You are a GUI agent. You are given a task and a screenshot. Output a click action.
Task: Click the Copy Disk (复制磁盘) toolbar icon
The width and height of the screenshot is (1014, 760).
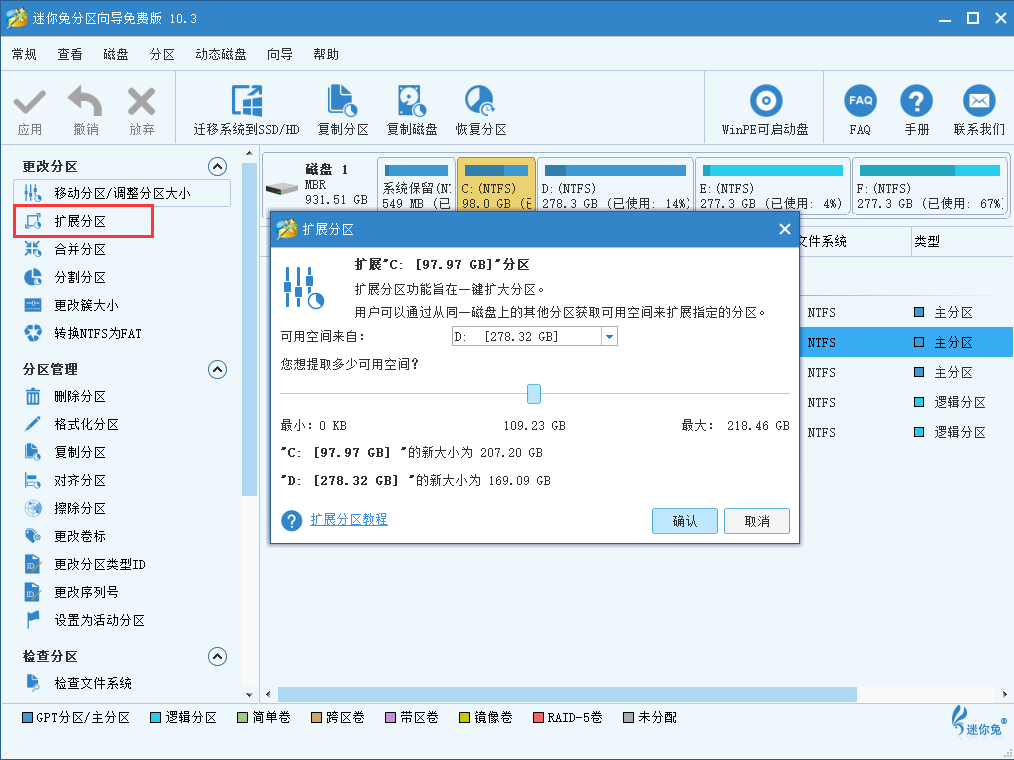(x=411, y=101)
